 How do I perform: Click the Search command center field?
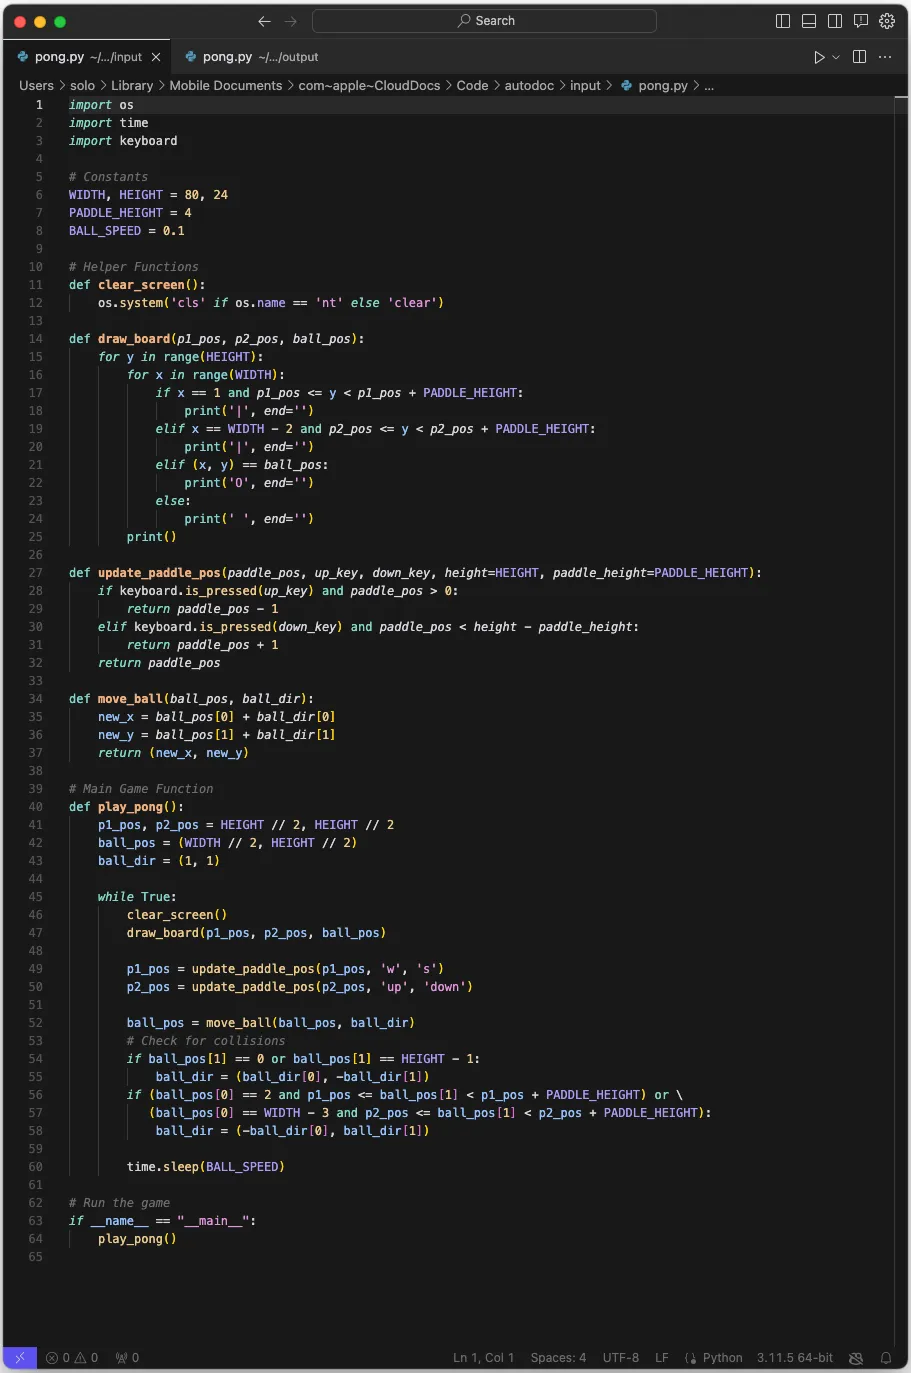pos(485,21)
